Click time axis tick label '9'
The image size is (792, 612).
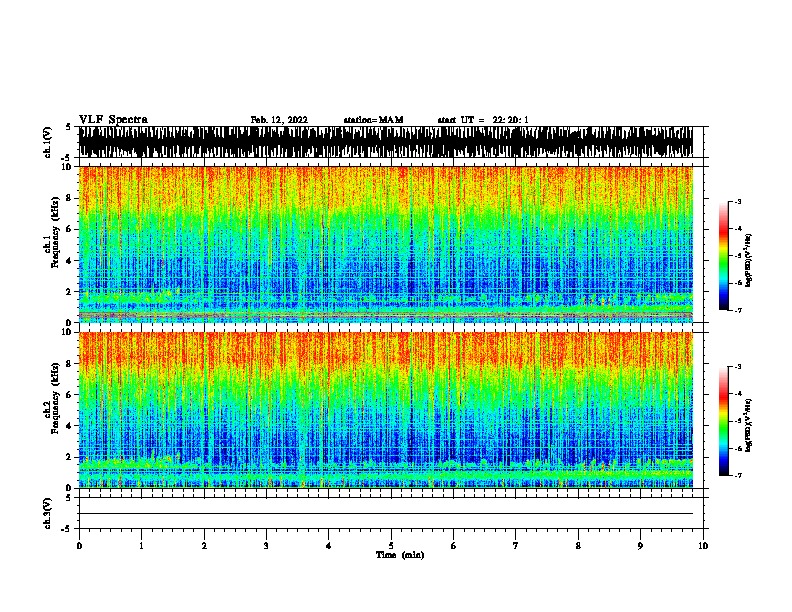pyautogui.click(x=640, y=546)
